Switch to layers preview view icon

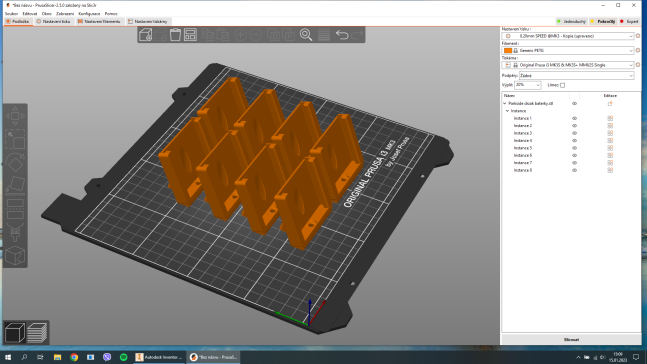point(37,333)
